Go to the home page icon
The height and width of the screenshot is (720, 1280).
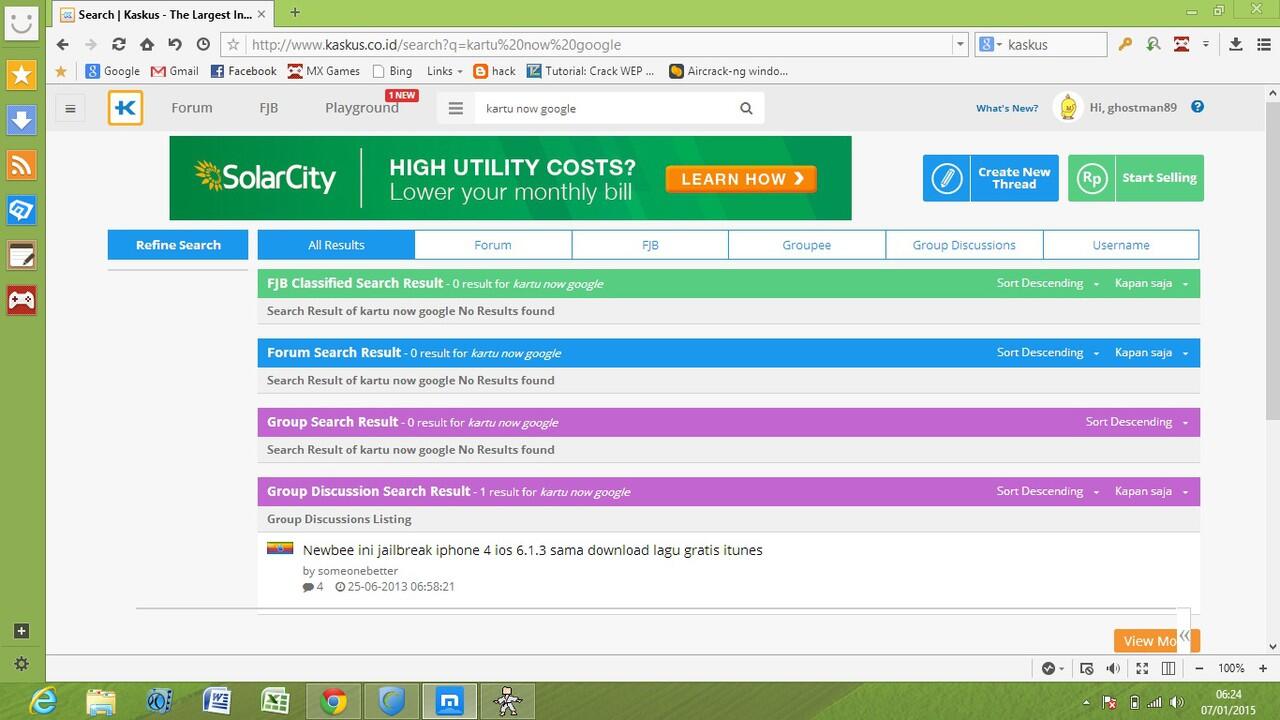pos(147,44)
